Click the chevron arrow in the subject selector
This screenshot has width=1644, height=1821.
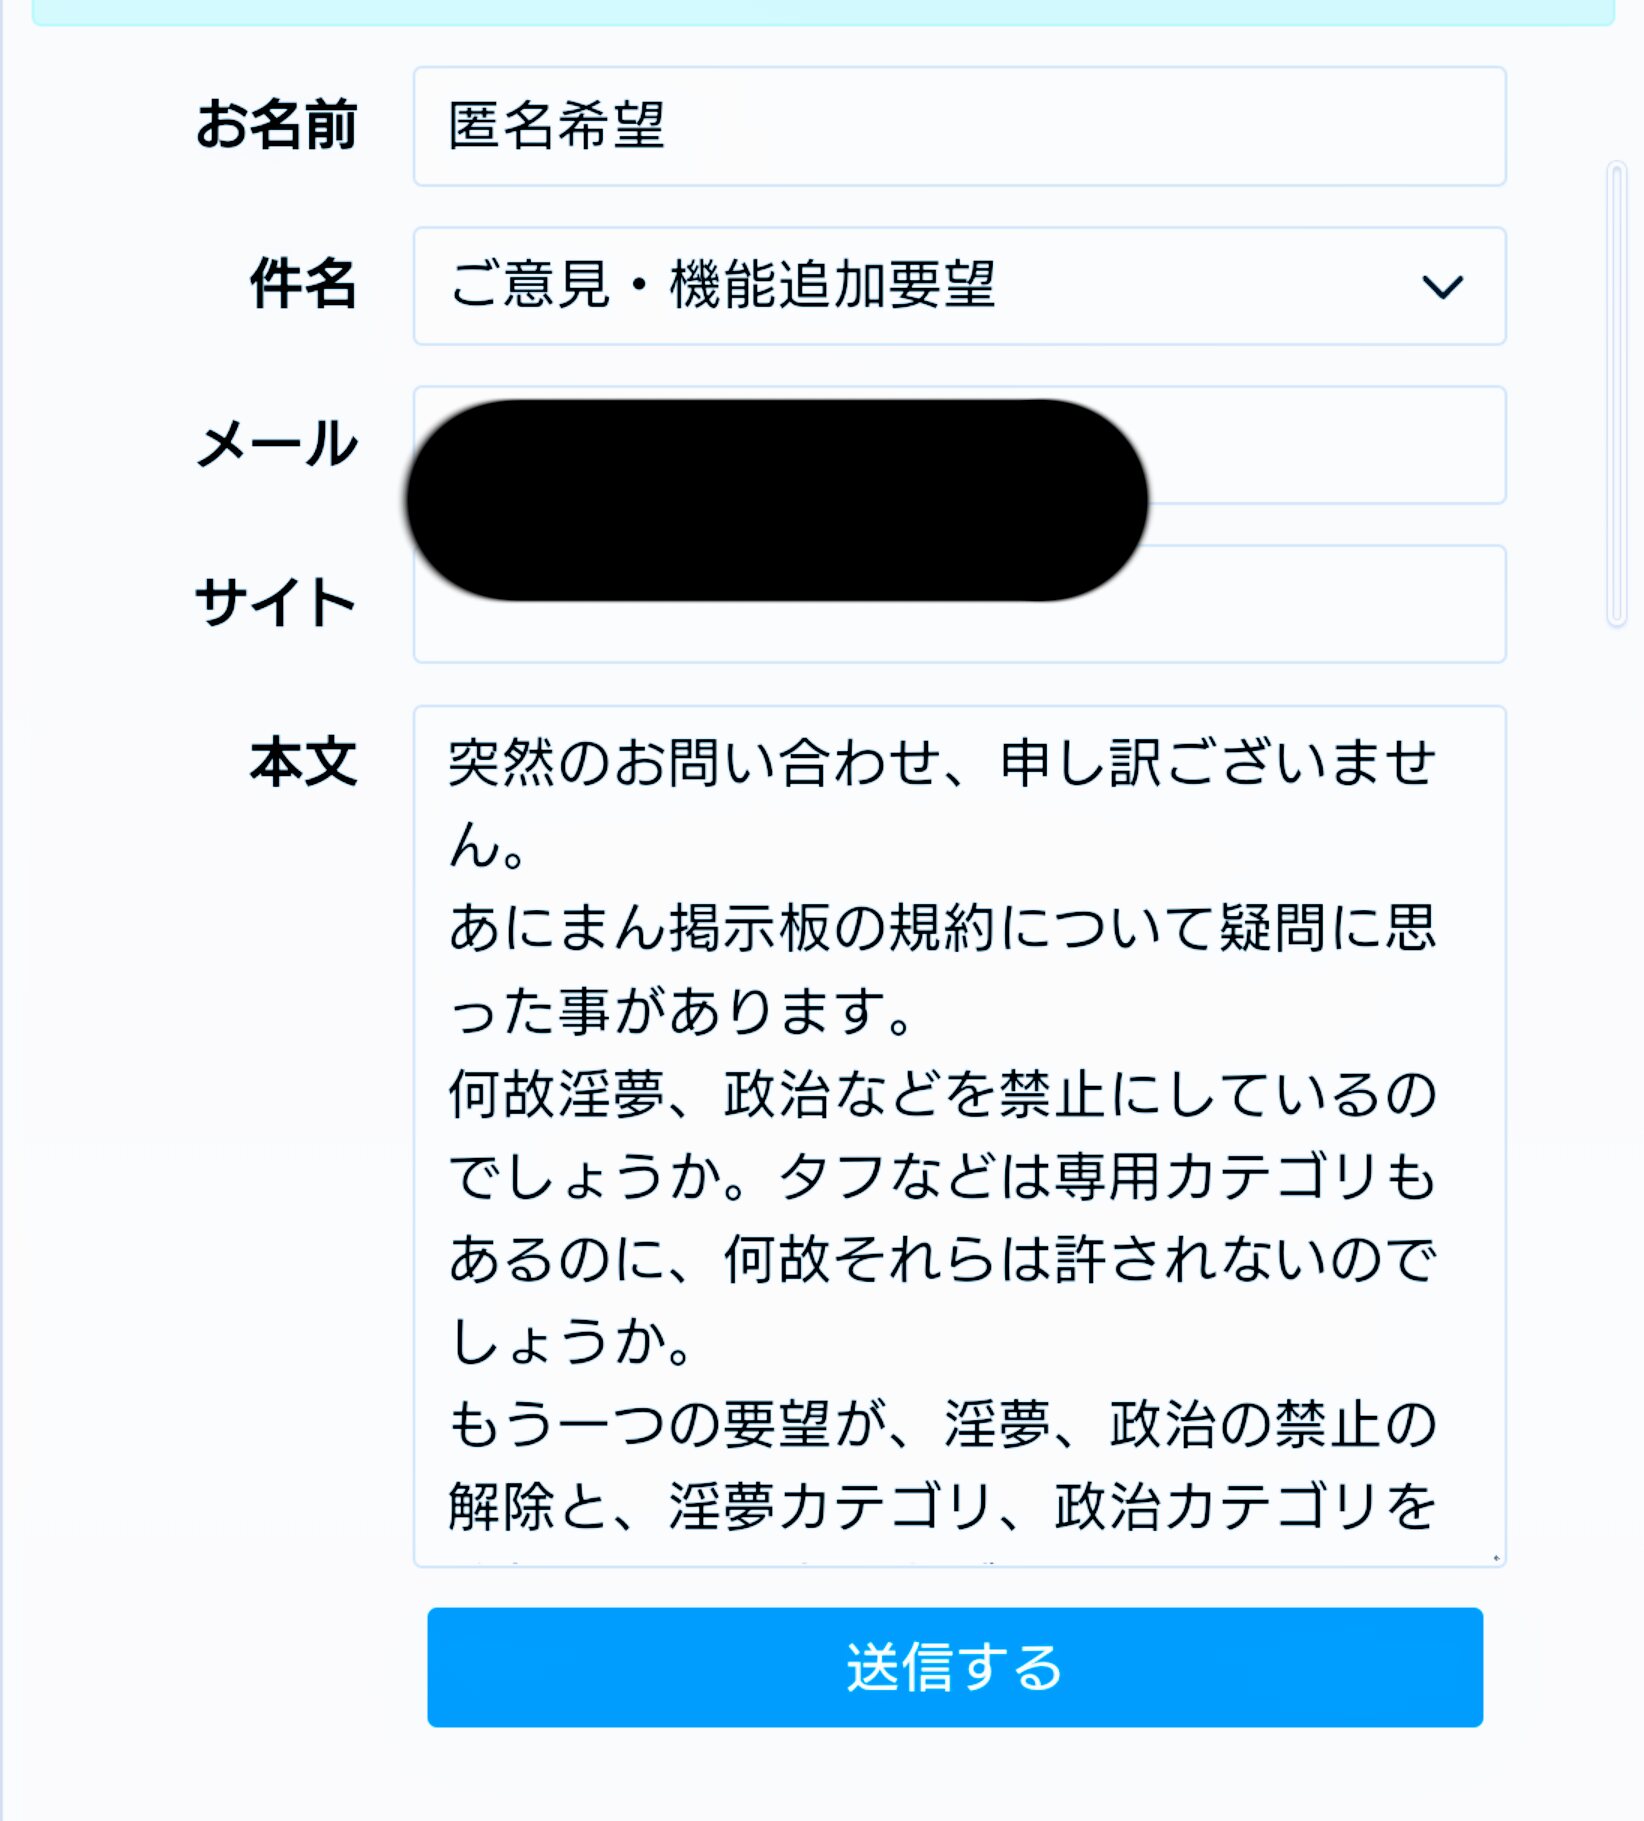click(1442, 288)
